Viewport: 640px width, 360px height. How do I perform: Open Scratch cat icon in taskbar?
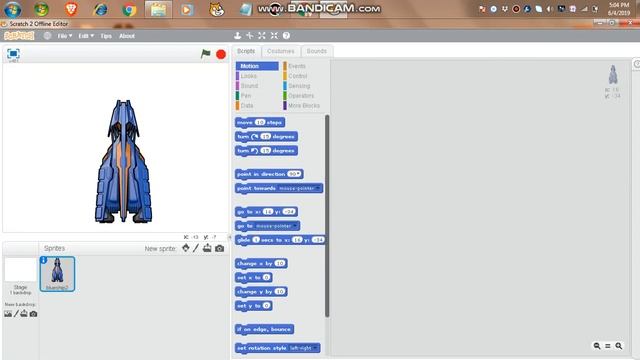[216, 9]
